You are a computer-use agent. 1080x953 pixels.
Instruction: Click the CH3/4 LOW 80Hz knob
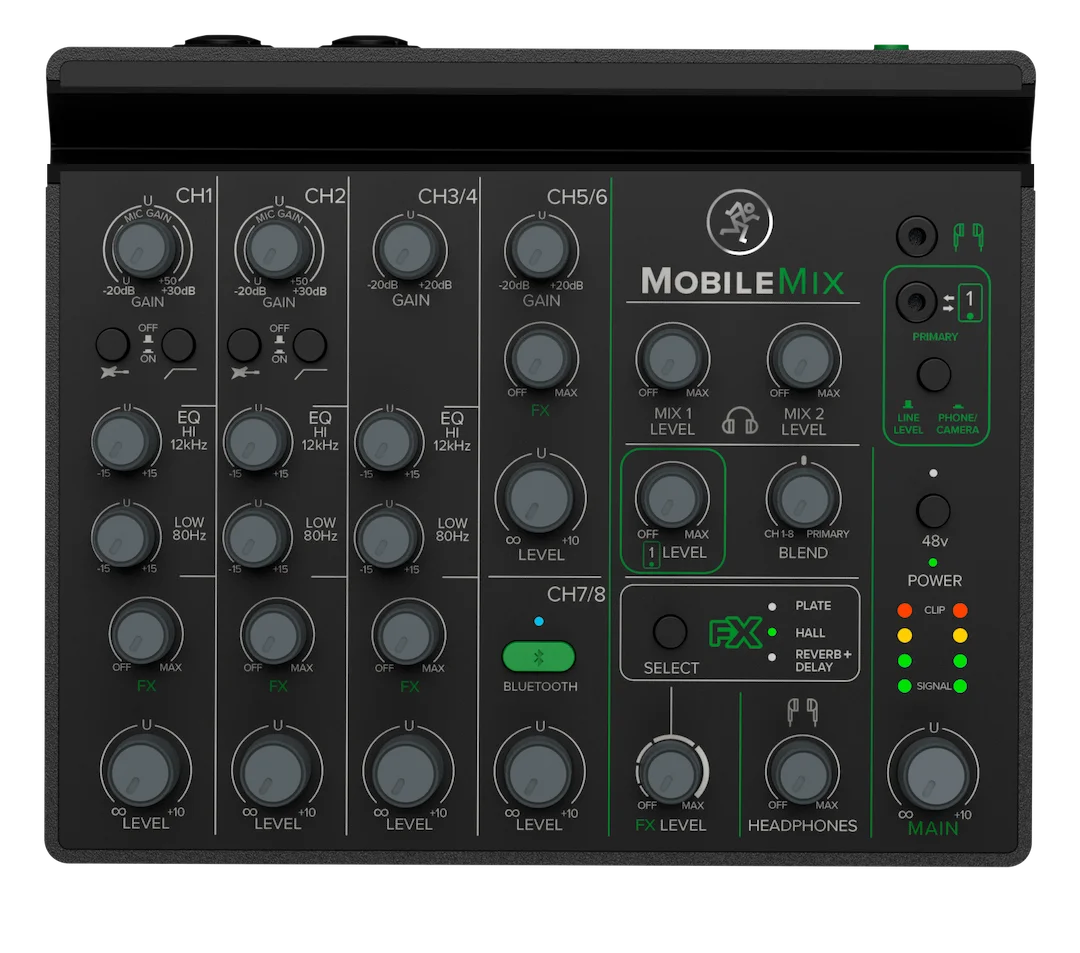point(387,537)
